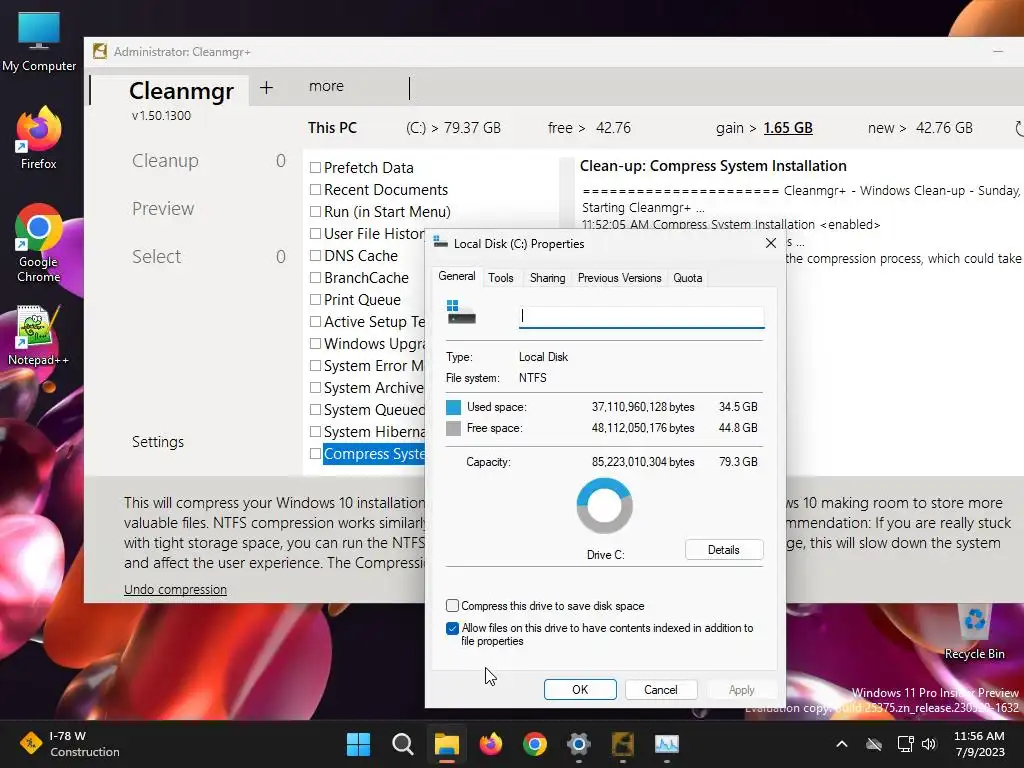The image size is (1024, 768).
Task: Show hidden tray icons chevron
Action: pos(842,744)
